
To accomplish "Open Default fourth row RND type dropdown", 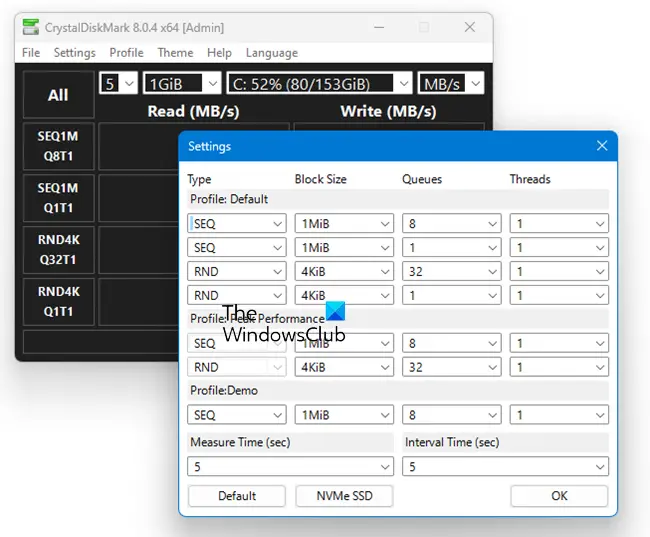I will pyautogui.click(x=237, y=295).
